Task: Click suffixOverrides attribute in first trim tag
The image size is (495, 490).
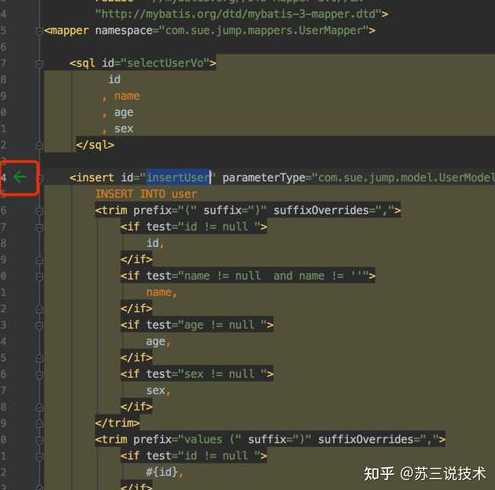Action: point(321,210)
